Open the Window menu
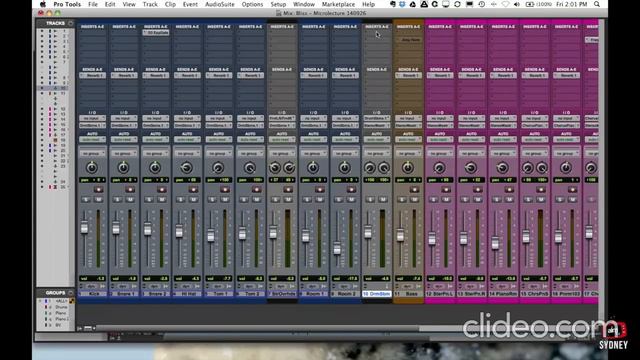 pyautogui.click(x=304, y=4)
